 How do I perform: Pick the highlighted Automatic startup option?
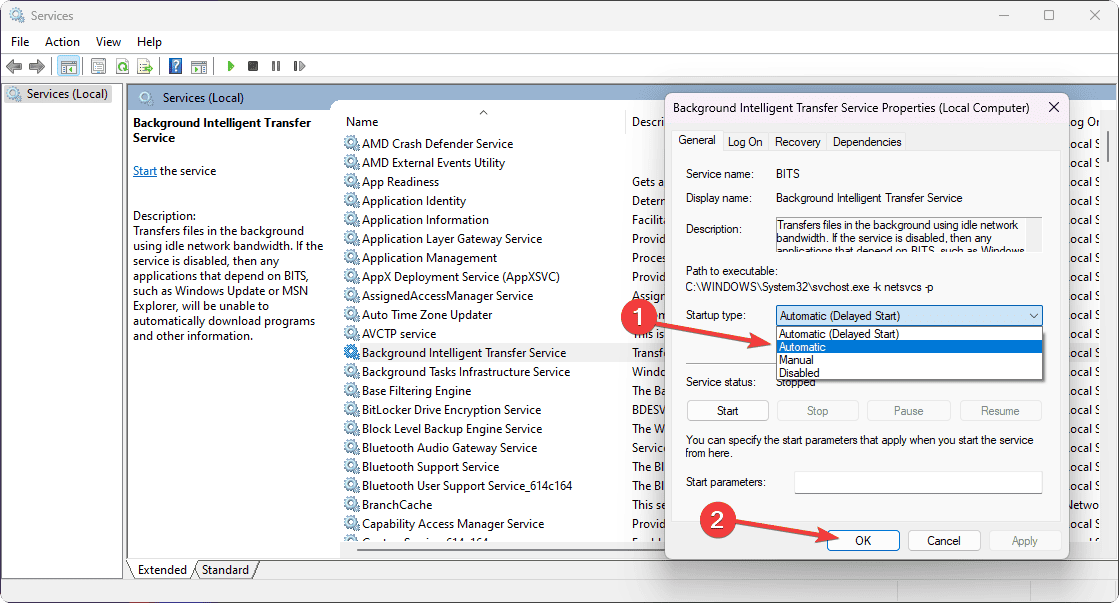click(802, 347)
